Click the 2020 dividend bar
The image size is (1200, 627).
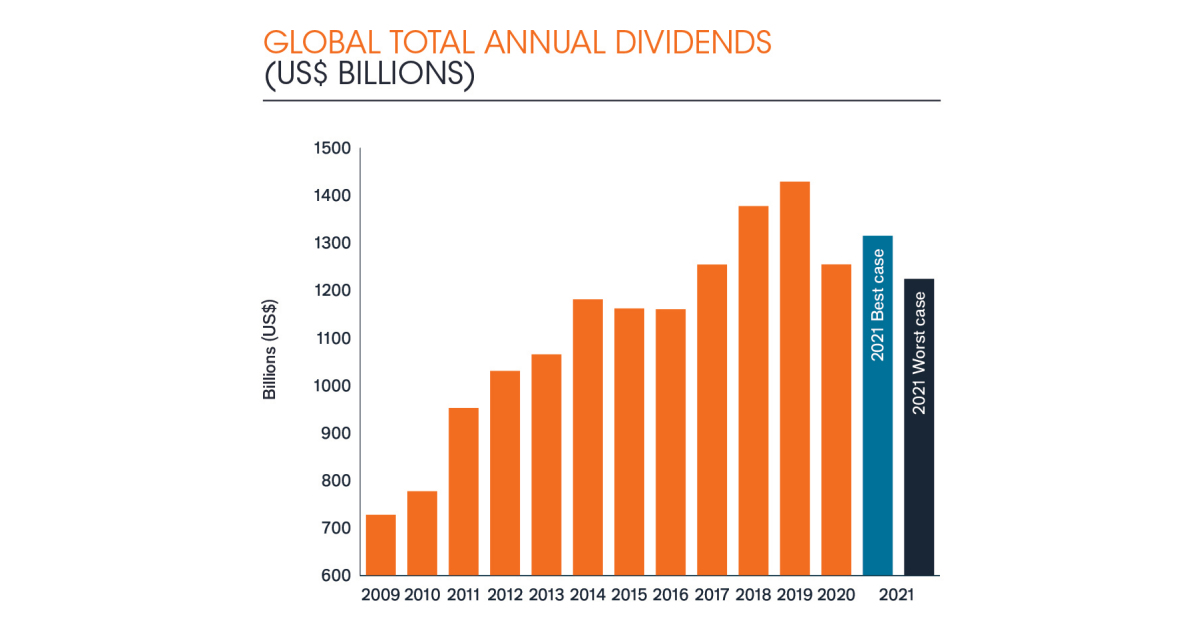(837, 420)
